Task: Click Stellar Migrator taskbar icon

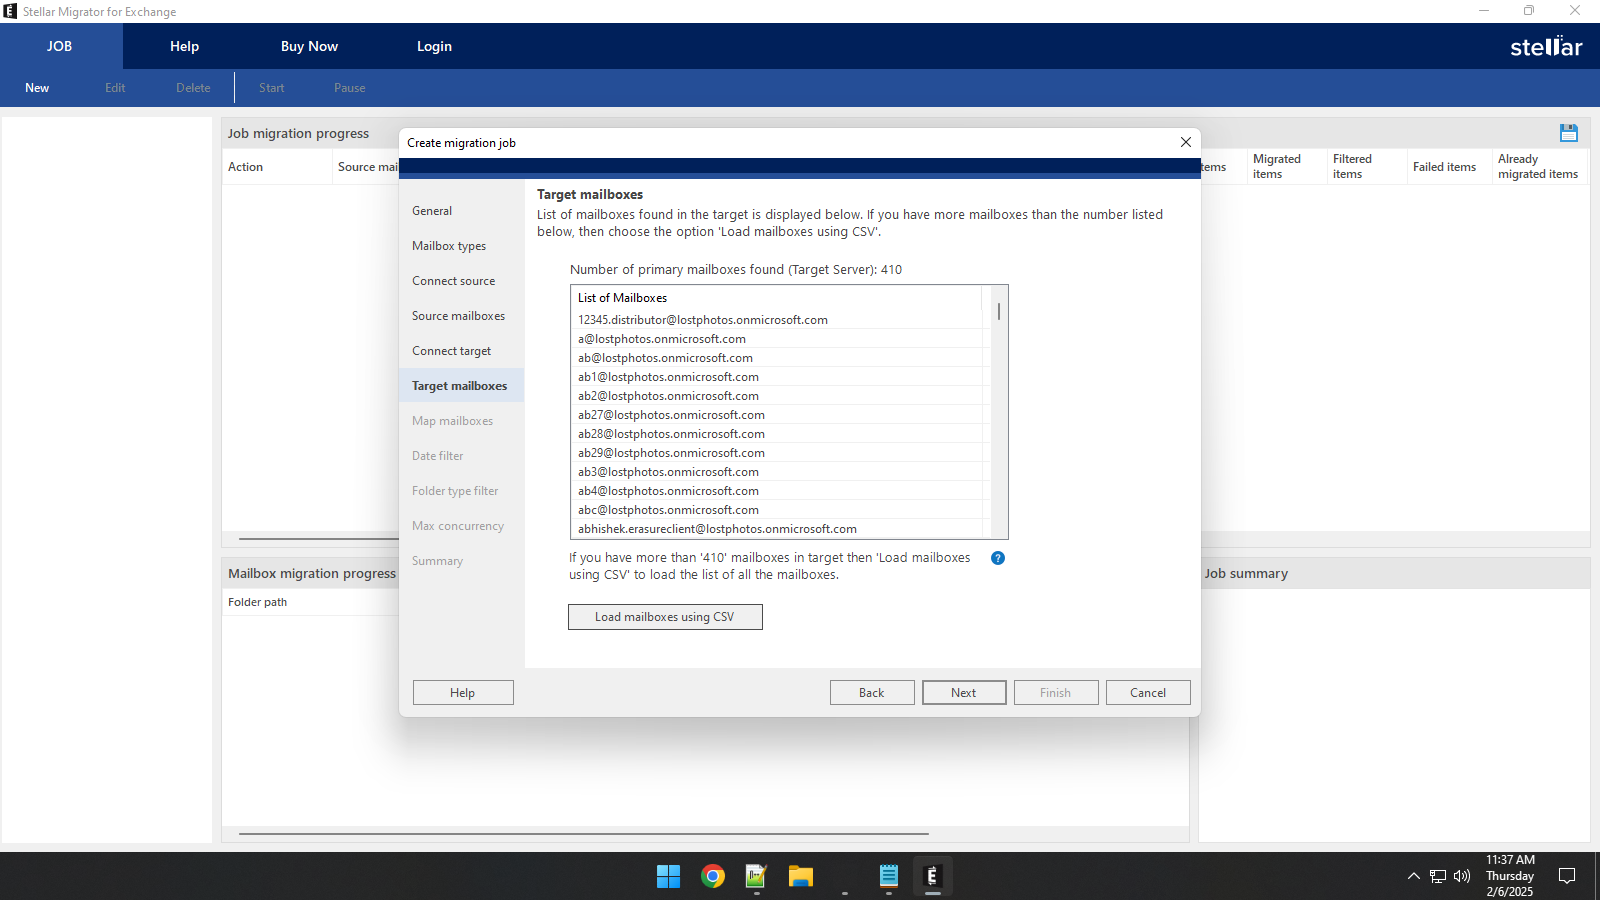Action: pyautogui.click(x=932, y=877)
